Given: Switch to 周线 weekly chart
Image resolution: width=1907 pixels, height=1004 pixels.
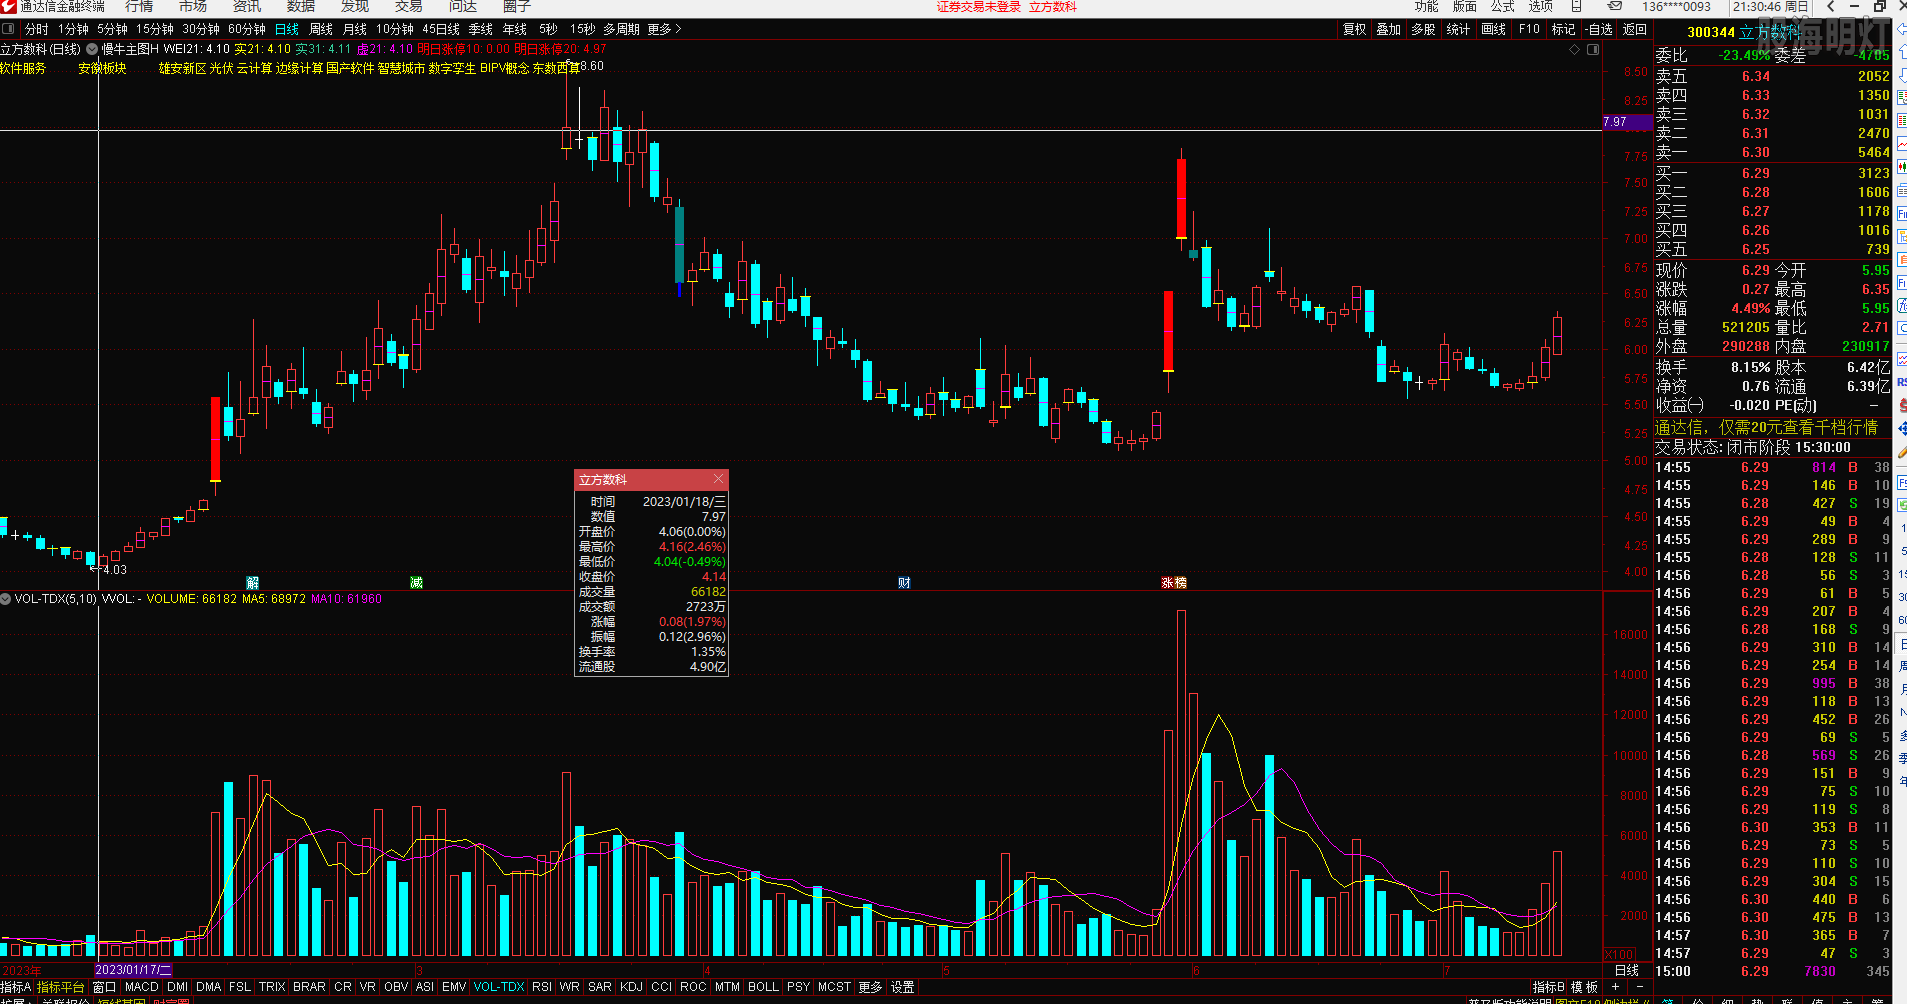Looking at the screenshot, I should (x=321, y=29).
